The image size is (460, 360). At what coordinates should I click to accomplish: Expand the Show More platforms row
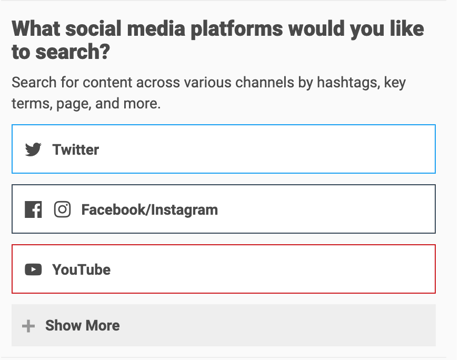224,325
